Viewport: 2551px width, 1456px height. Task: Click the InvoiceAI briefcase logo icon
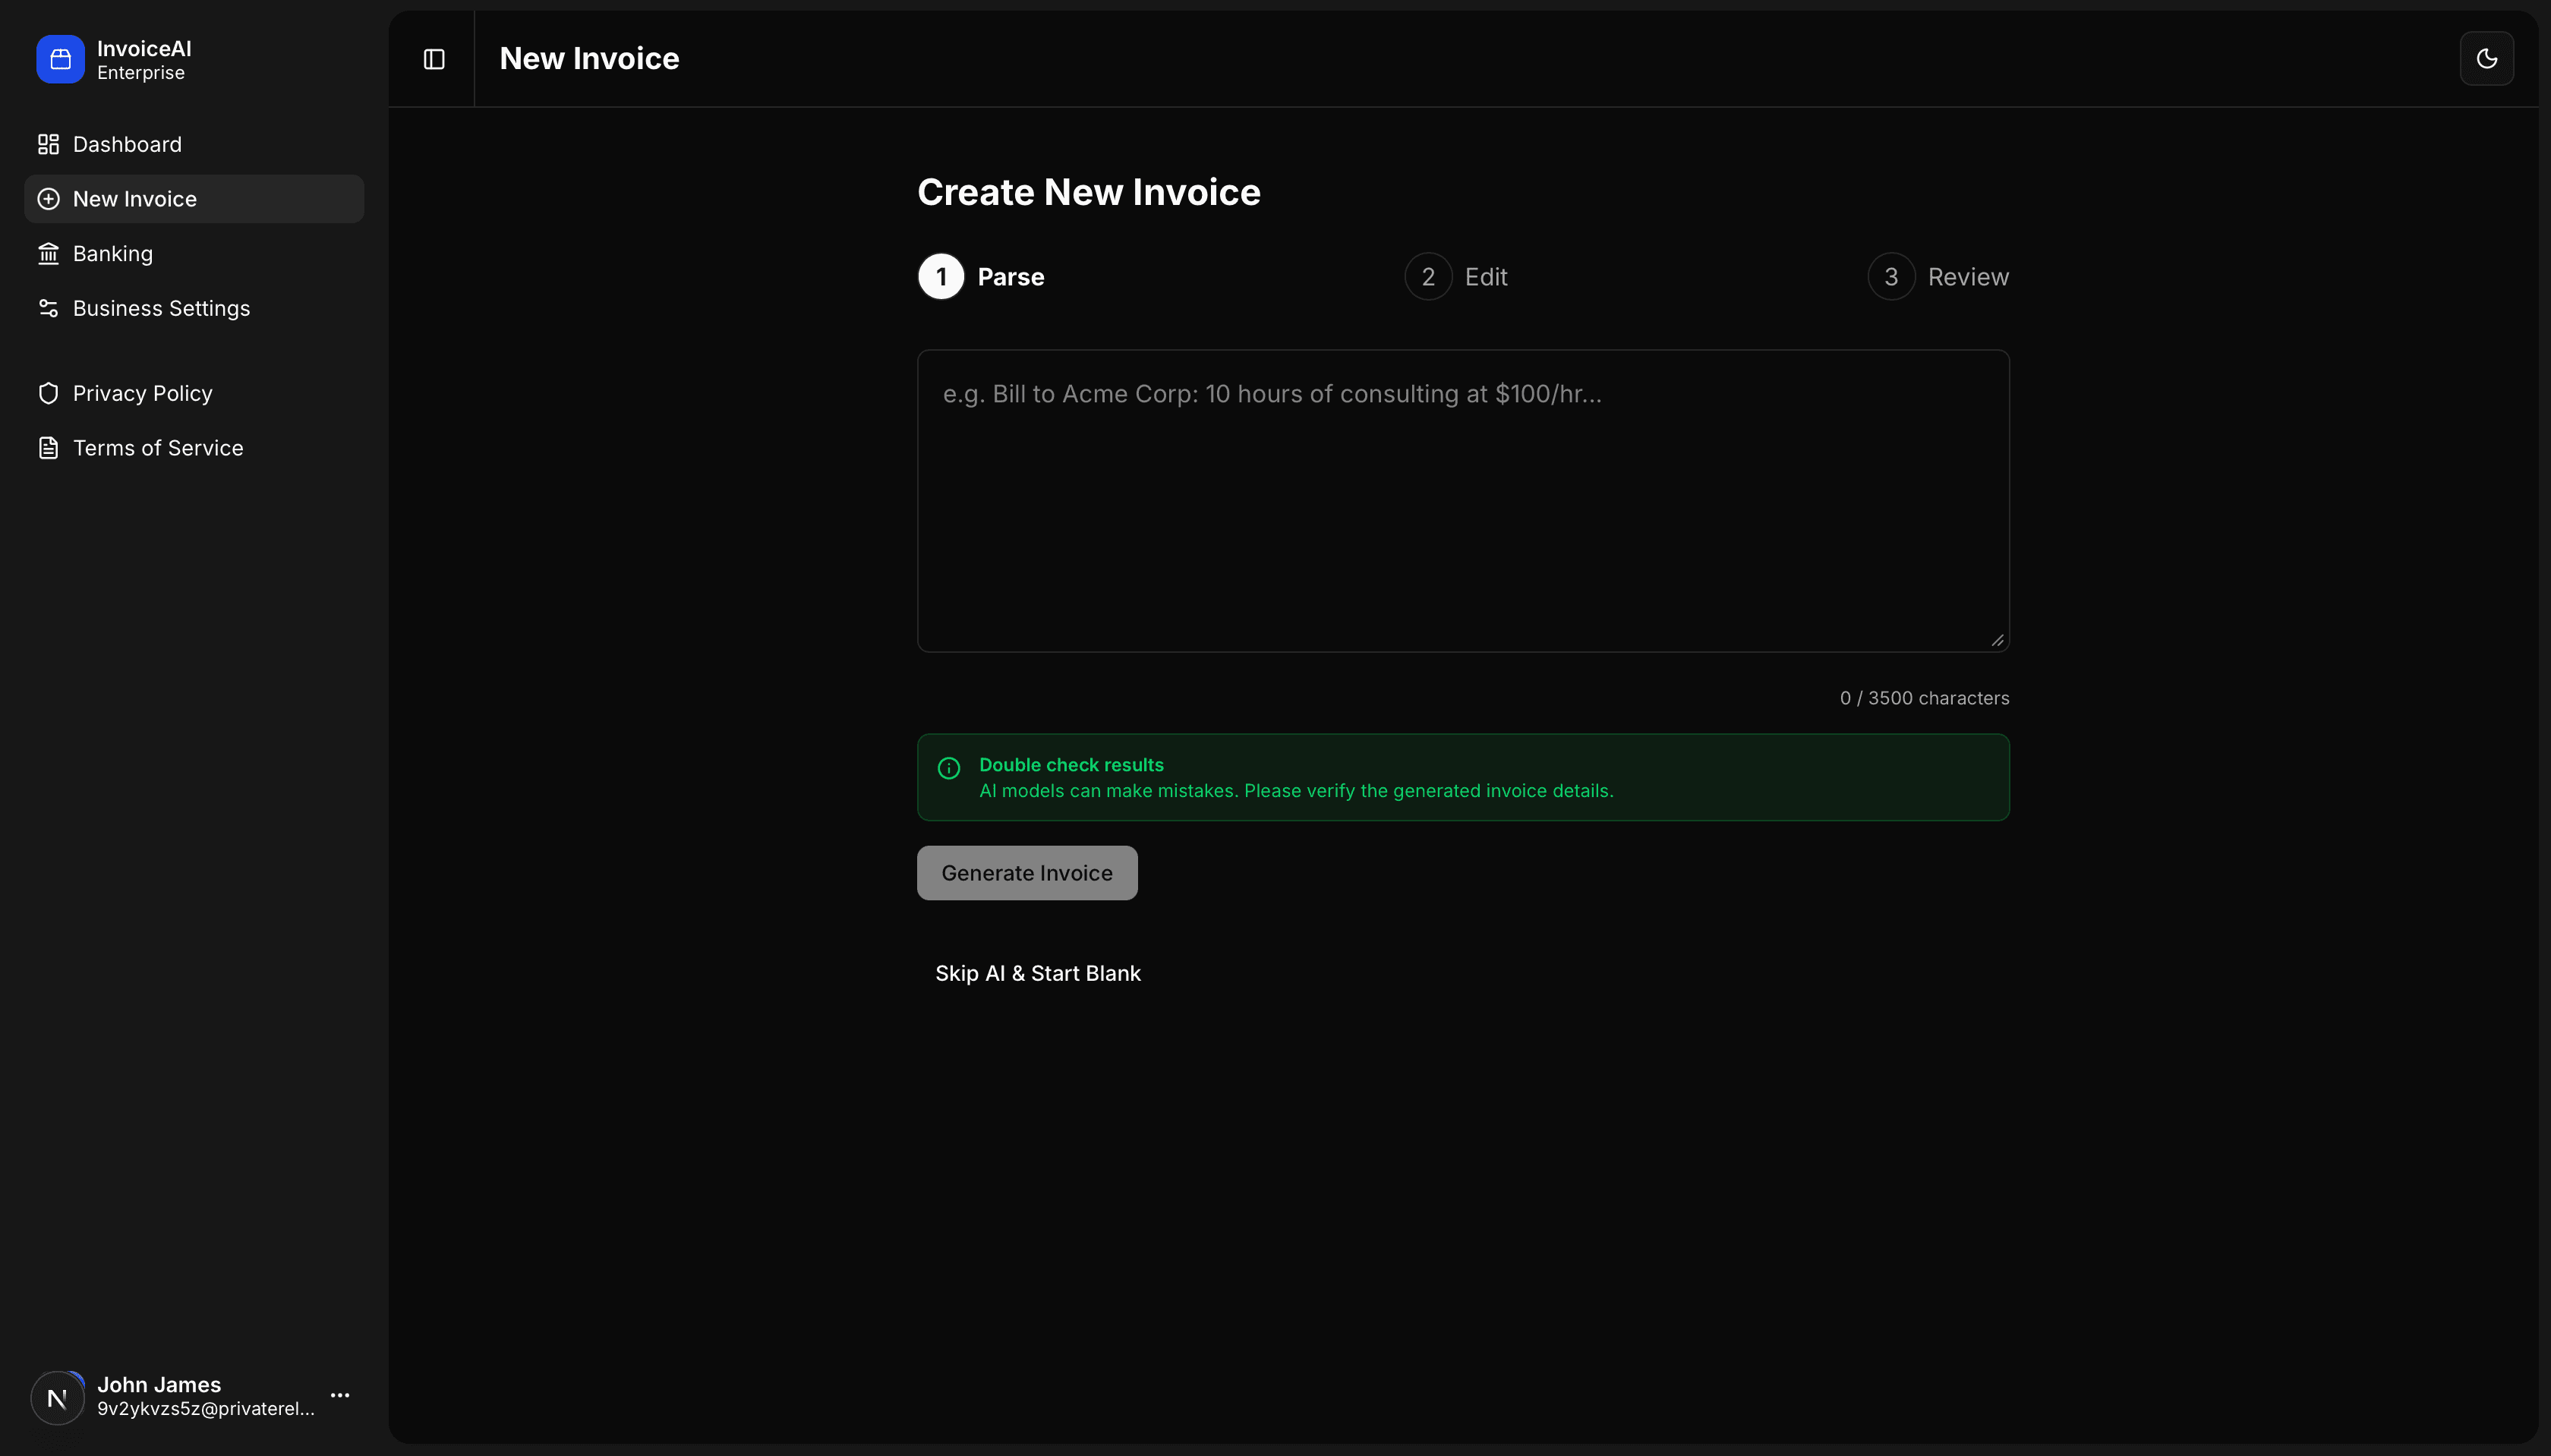point(59,58)
